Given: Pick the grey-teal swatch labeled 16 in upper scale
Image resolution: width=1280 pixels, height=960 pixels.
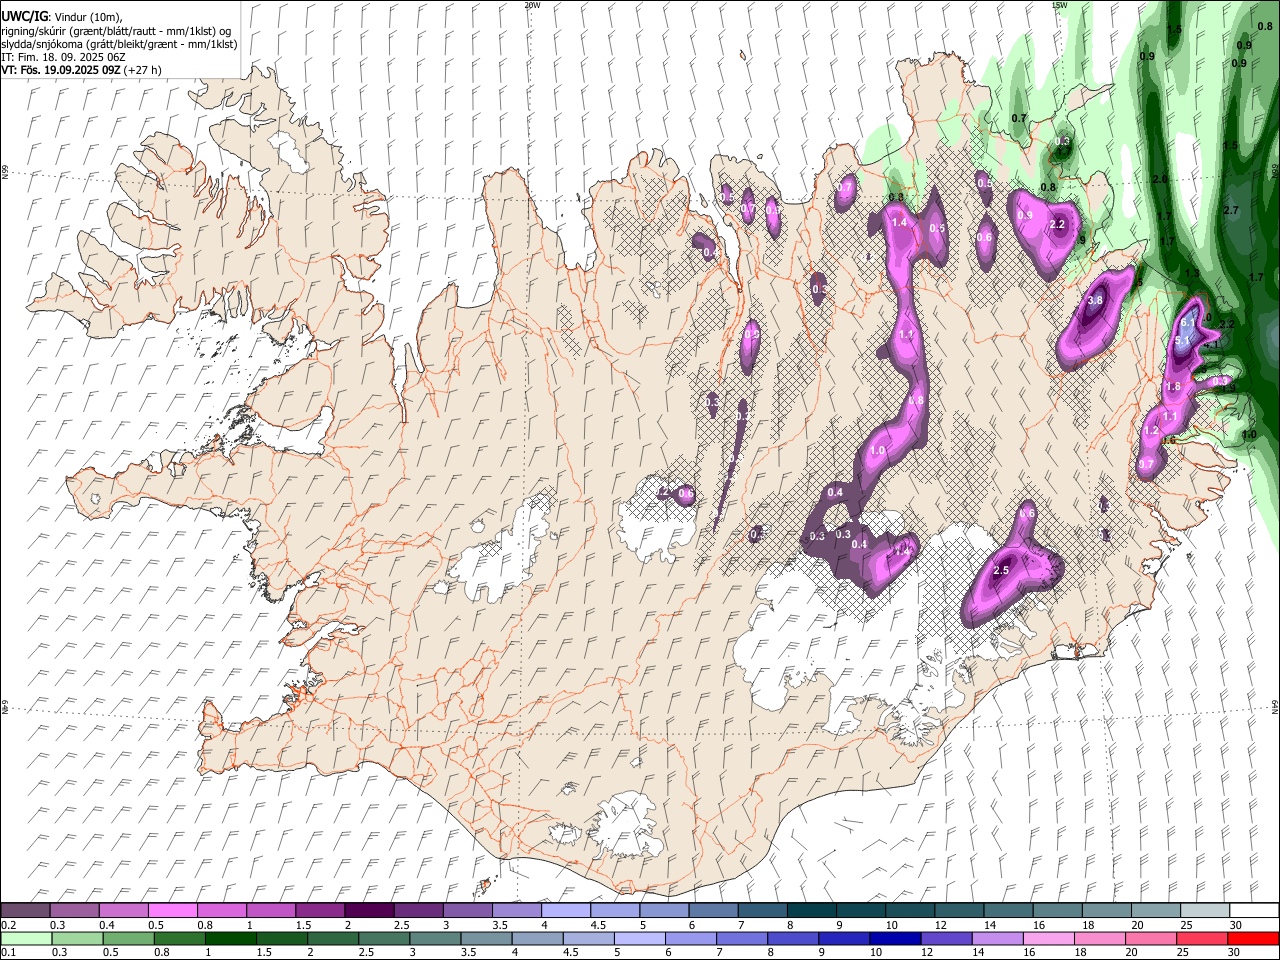Looking at the screenshot, I should pos(1056,910).
